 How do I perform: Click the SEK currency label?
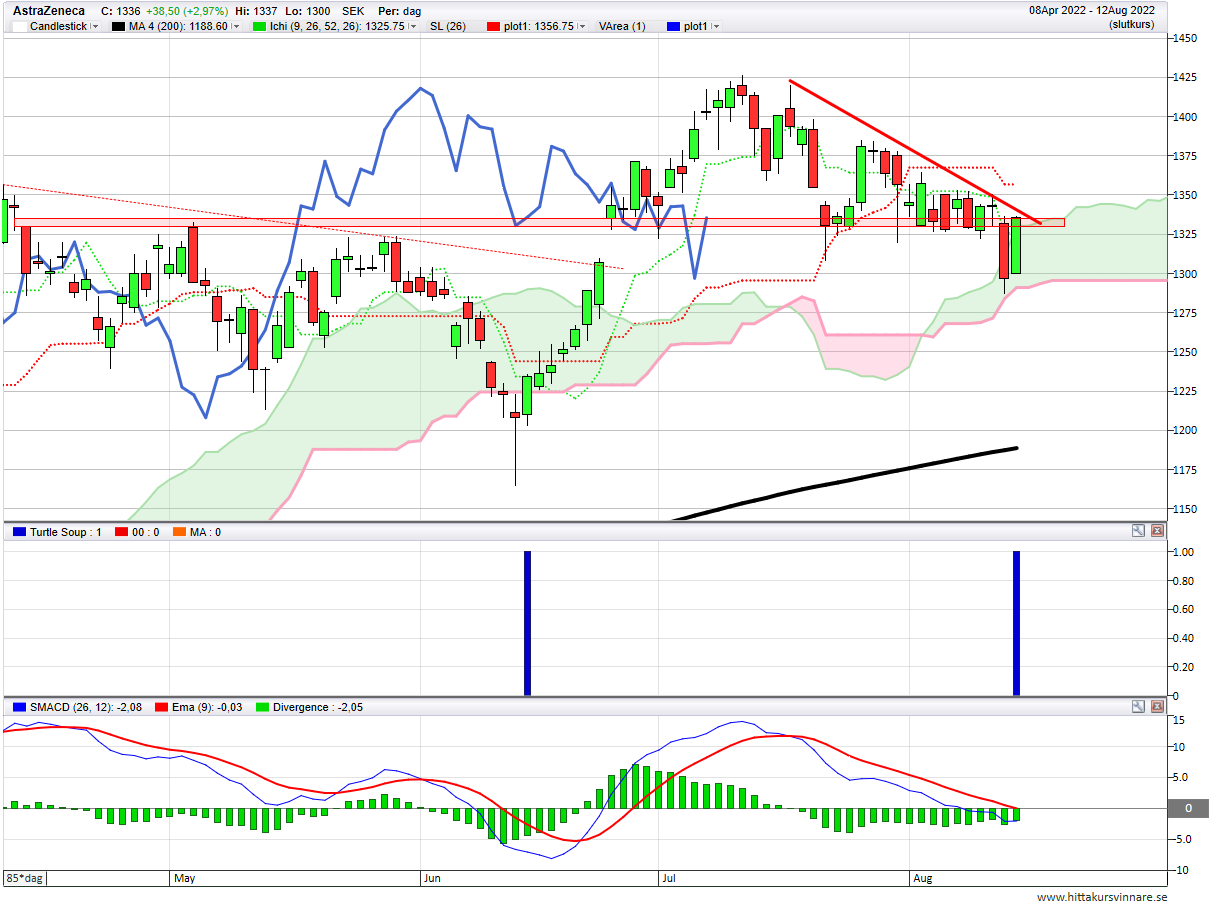point(352,10)
